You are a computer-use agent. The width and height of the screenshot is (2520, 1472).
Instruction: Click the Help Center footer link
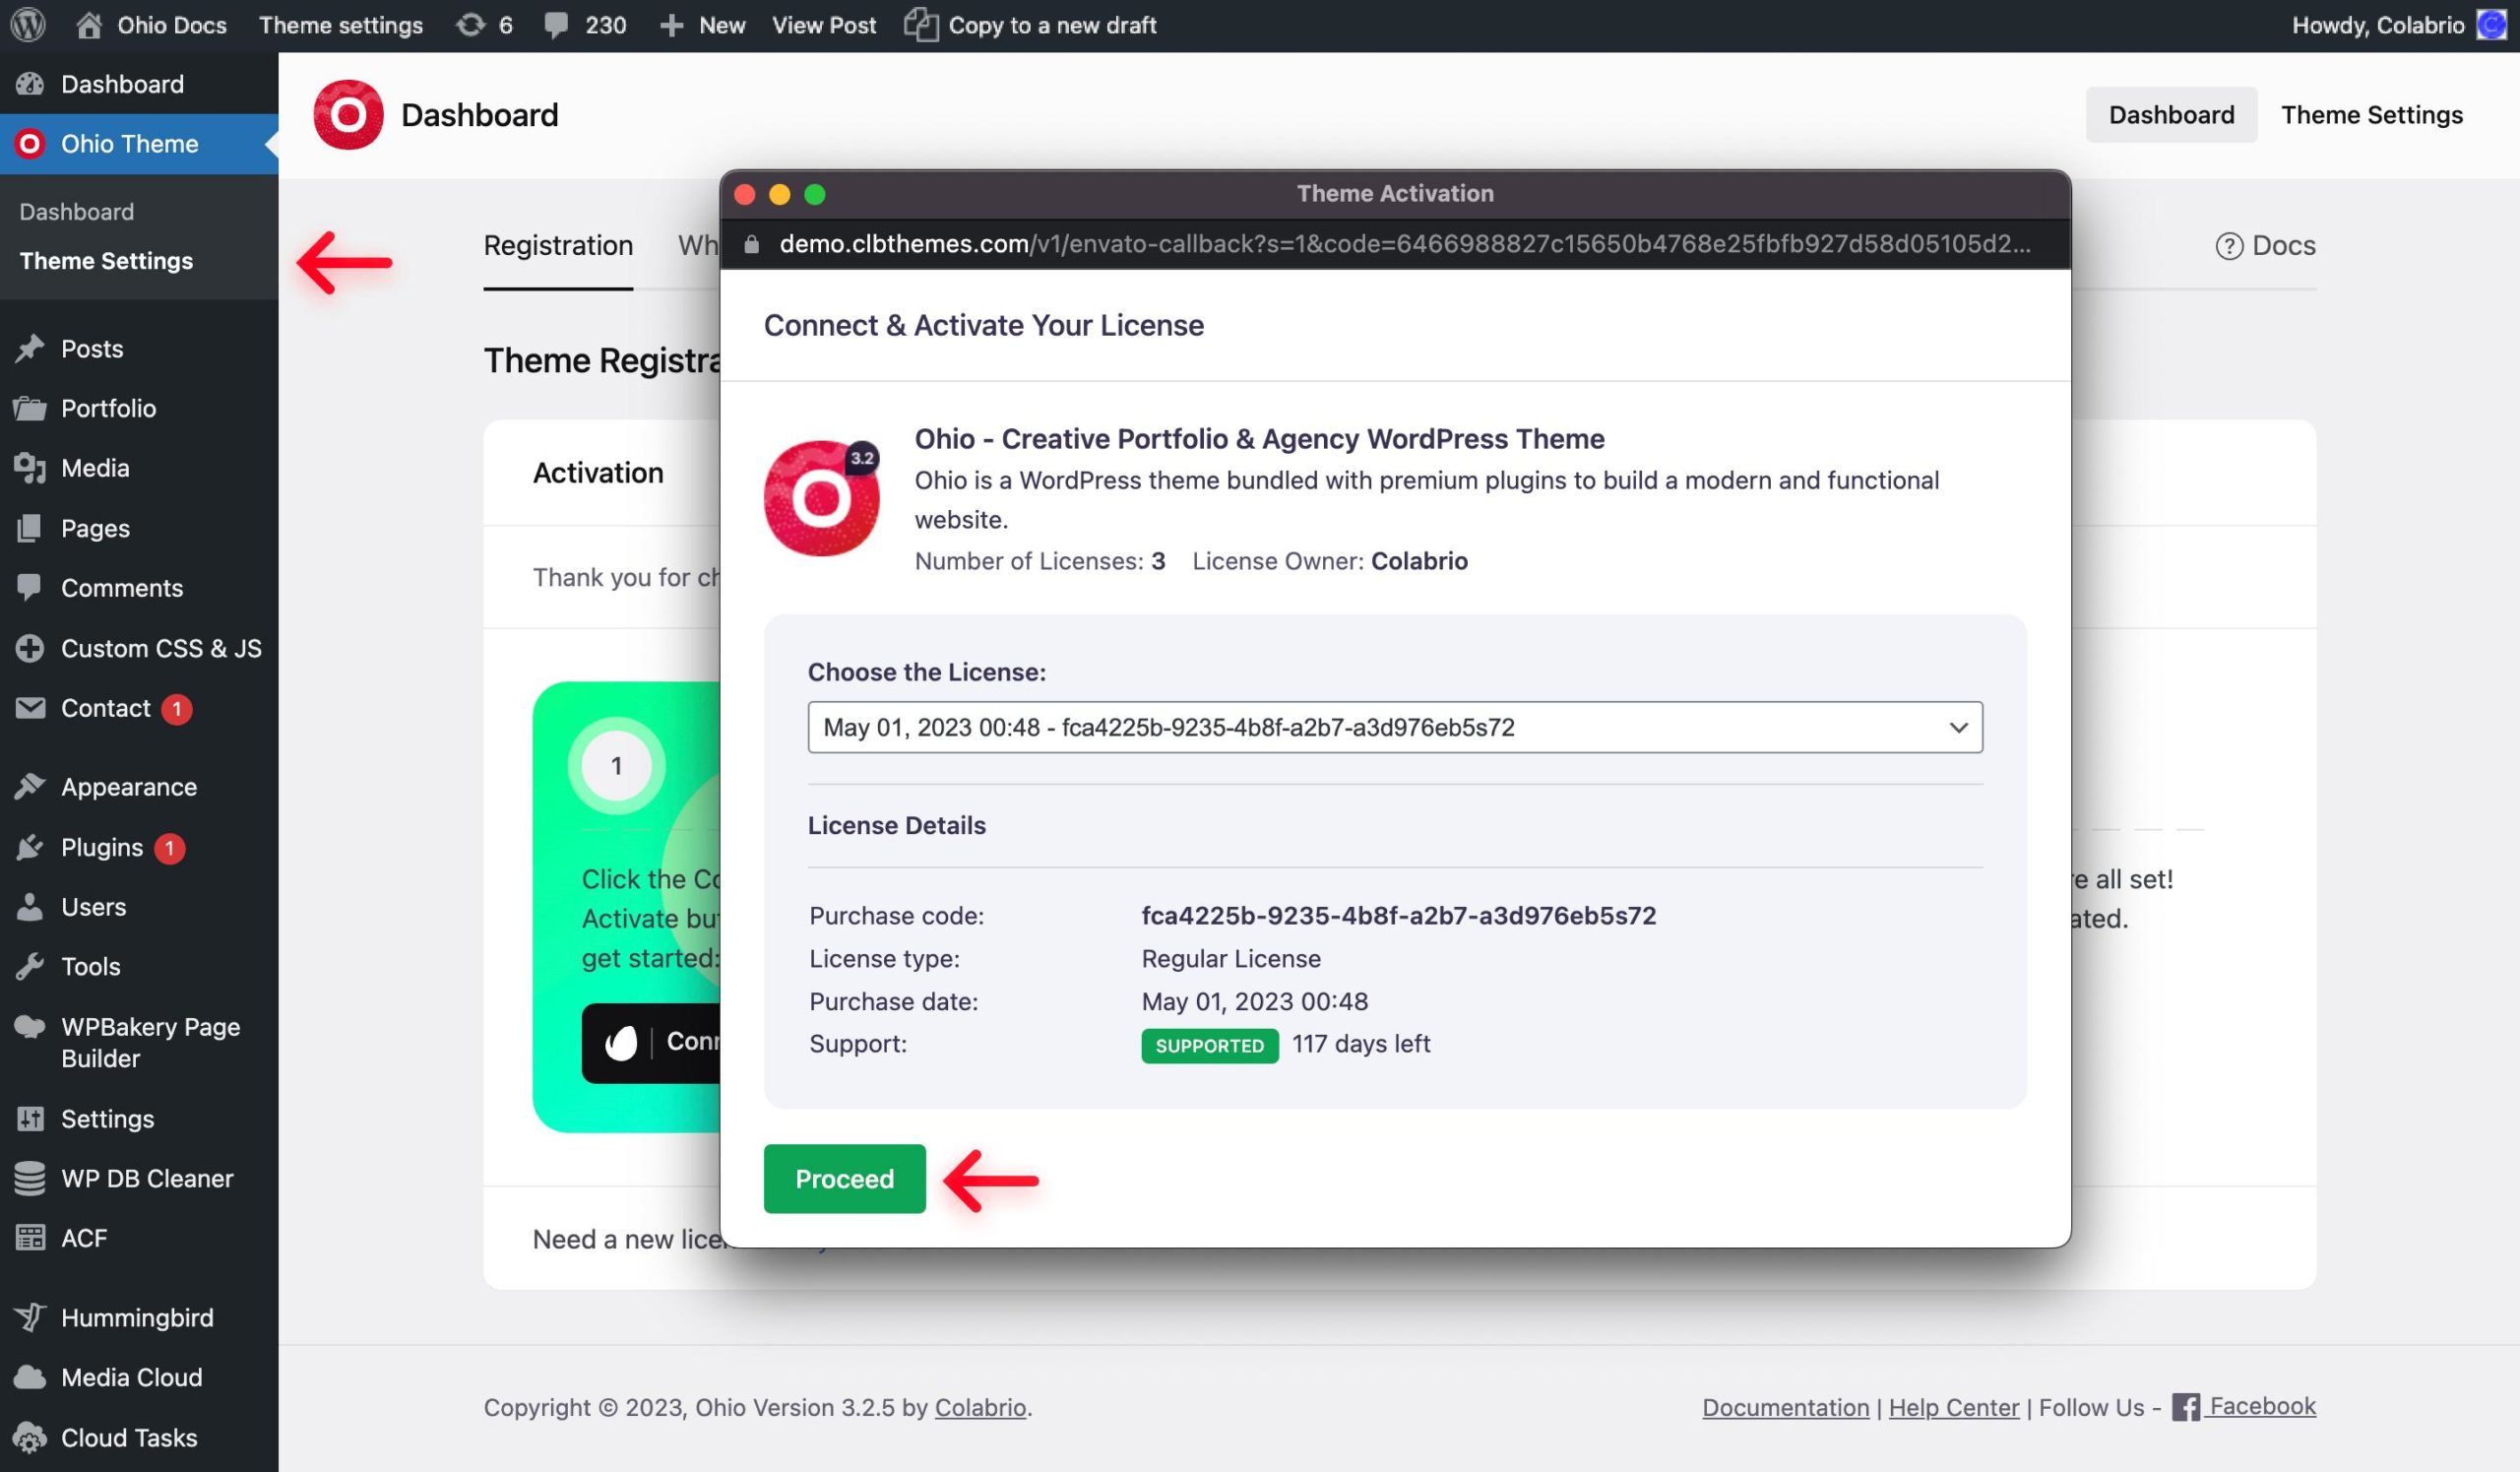1953,1407
